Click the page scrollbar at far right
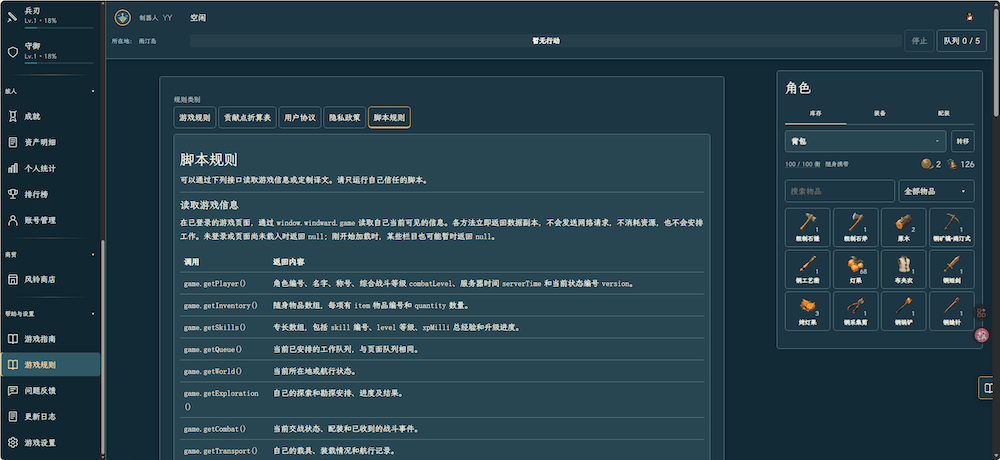This screenshot has width=1000, height=460. 997,61
